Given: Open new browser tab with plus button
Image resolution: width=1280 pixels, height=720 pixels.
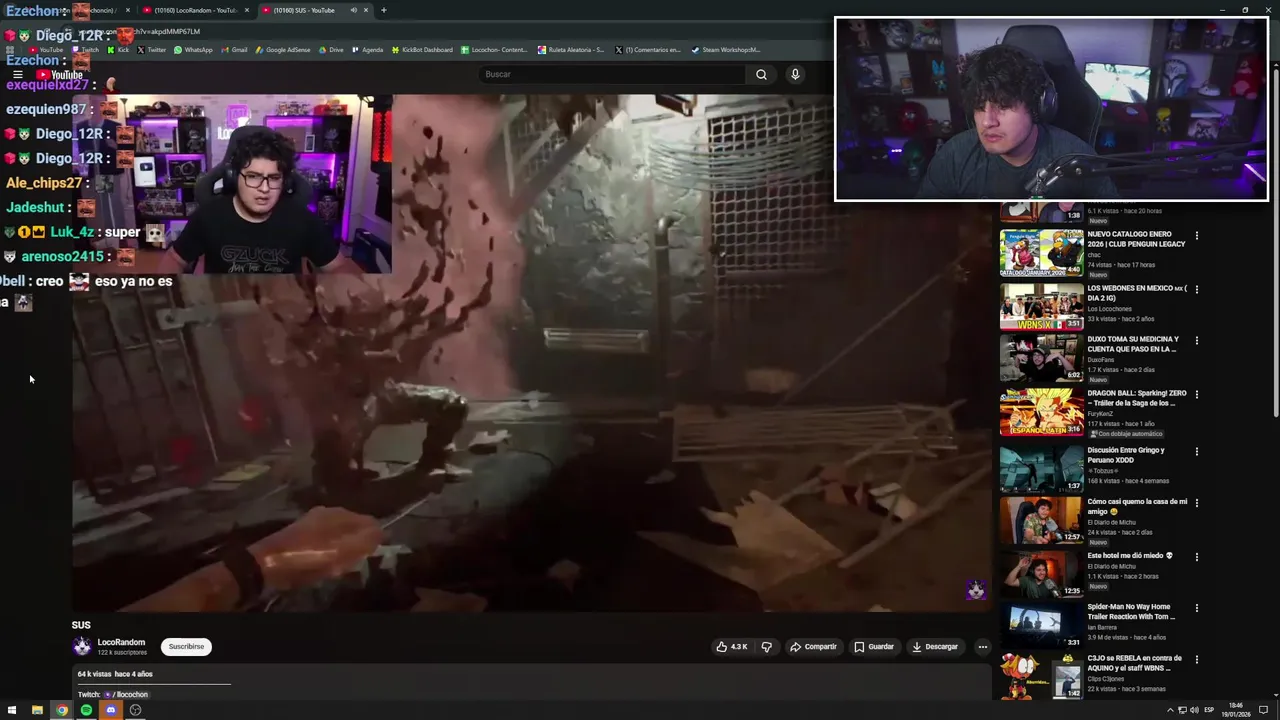Looking at the screenshot, I should pyautogui.click(x=384, y=10).
